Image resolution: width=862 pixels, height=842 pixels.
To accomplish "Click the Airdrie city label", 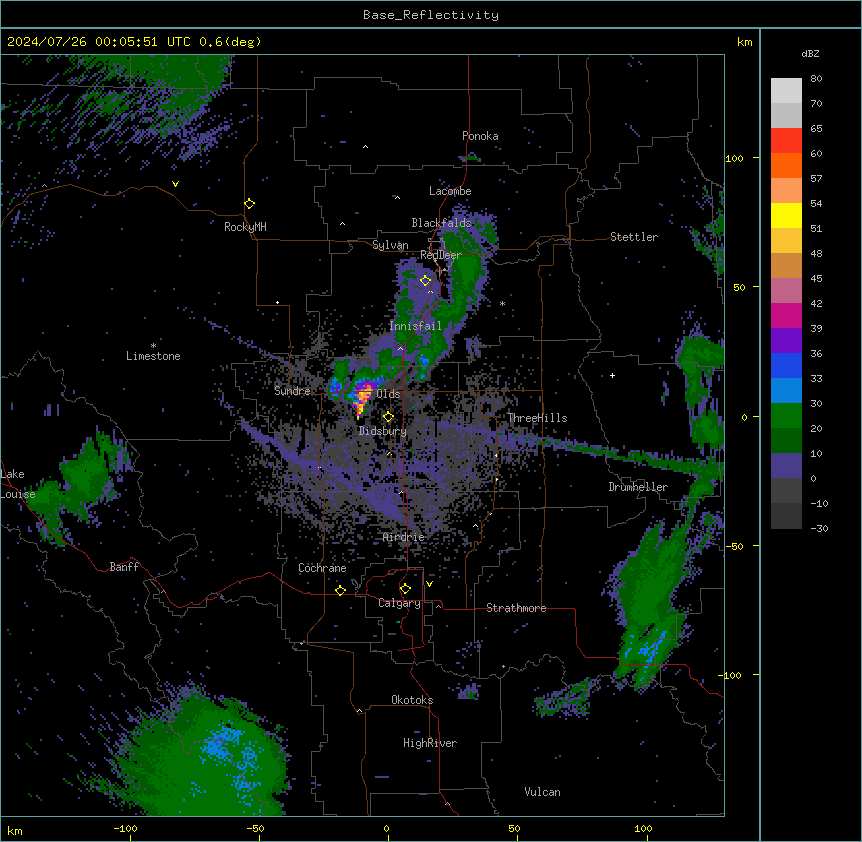I will [x=404, y=537].
